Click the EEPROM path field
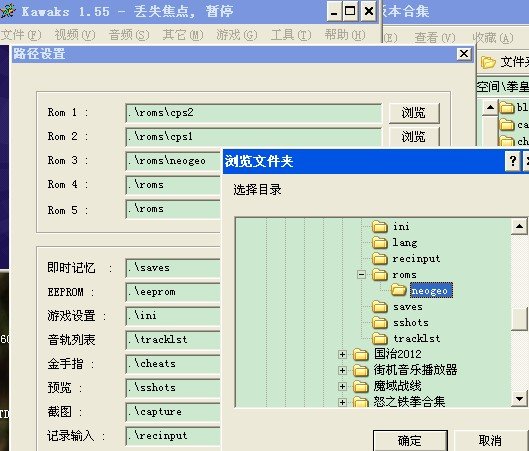 [173, 292]
